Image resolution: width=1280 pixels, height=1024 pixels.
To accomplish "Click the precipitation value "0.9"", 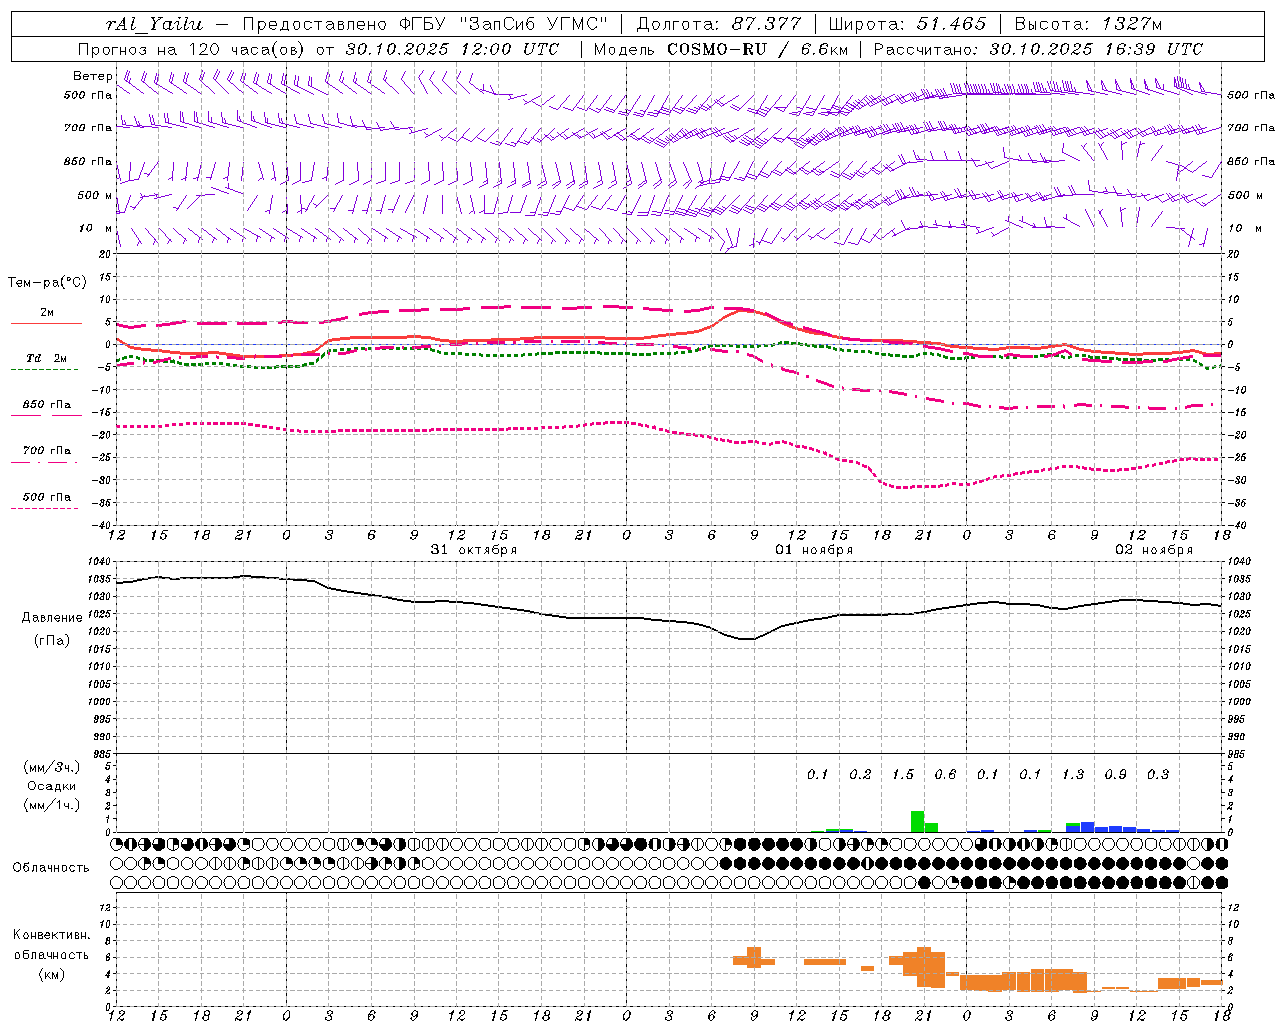I will [1116, 775].
